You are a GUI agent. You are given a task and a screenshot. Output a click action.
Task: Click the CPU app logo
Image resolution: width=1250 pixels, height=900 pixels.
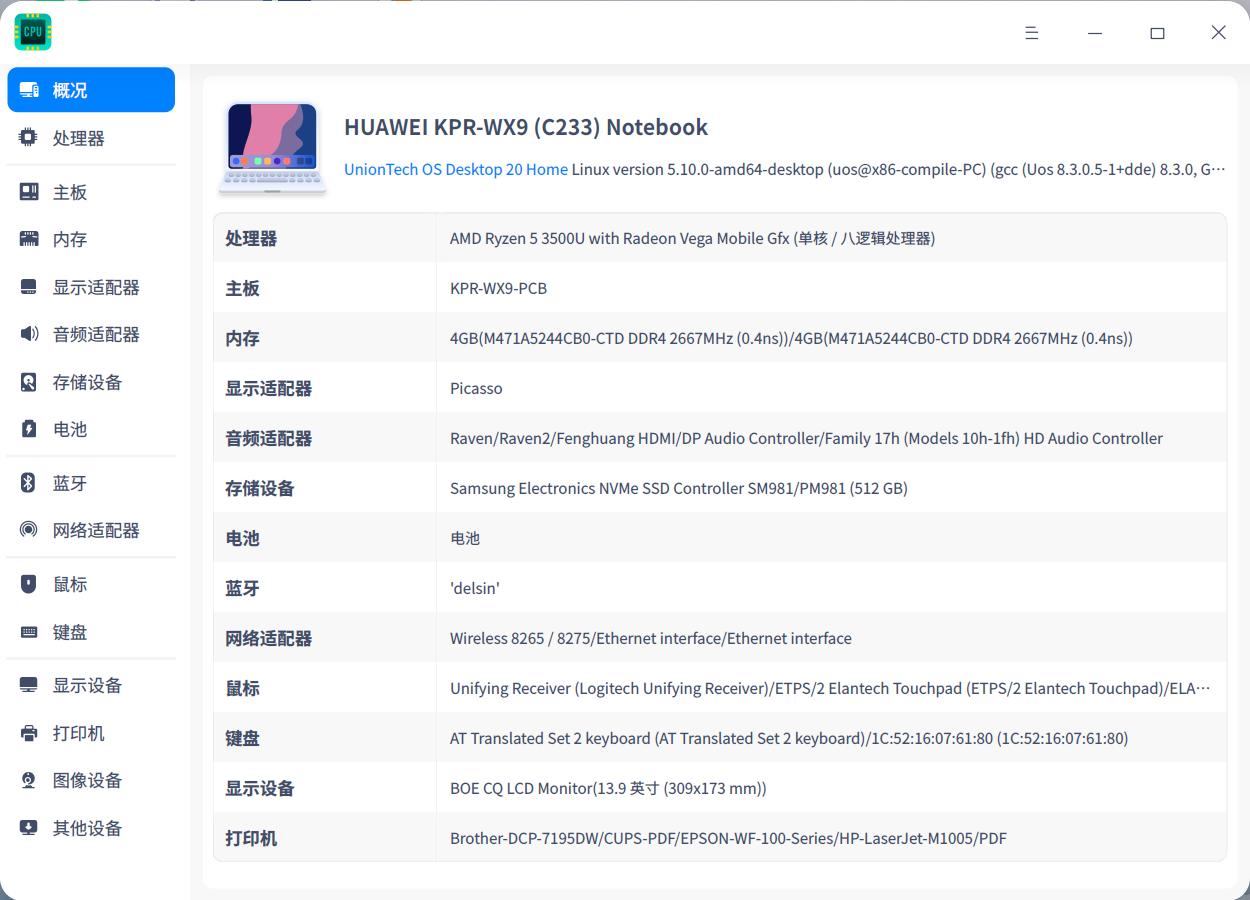coord(32,31)
